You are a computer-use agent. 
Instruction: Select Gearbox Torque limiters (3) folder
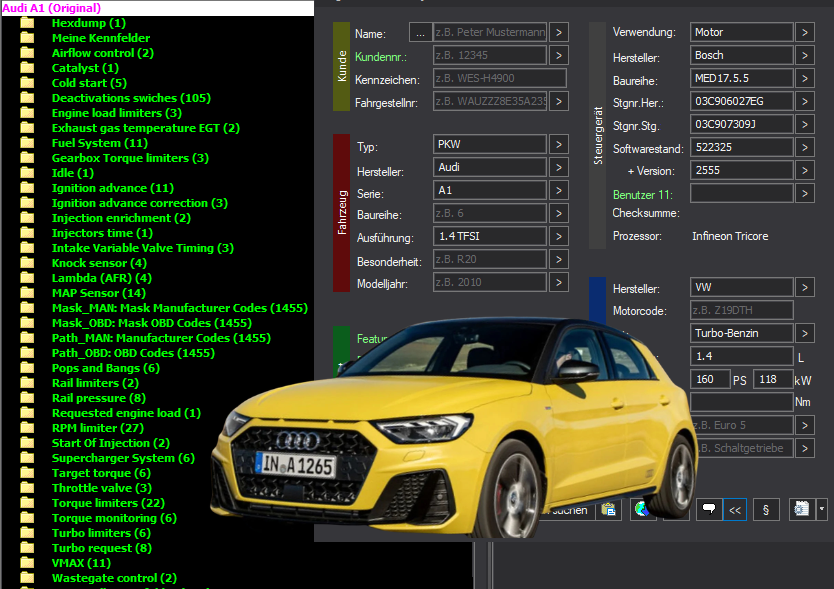(x=130, y=158)
